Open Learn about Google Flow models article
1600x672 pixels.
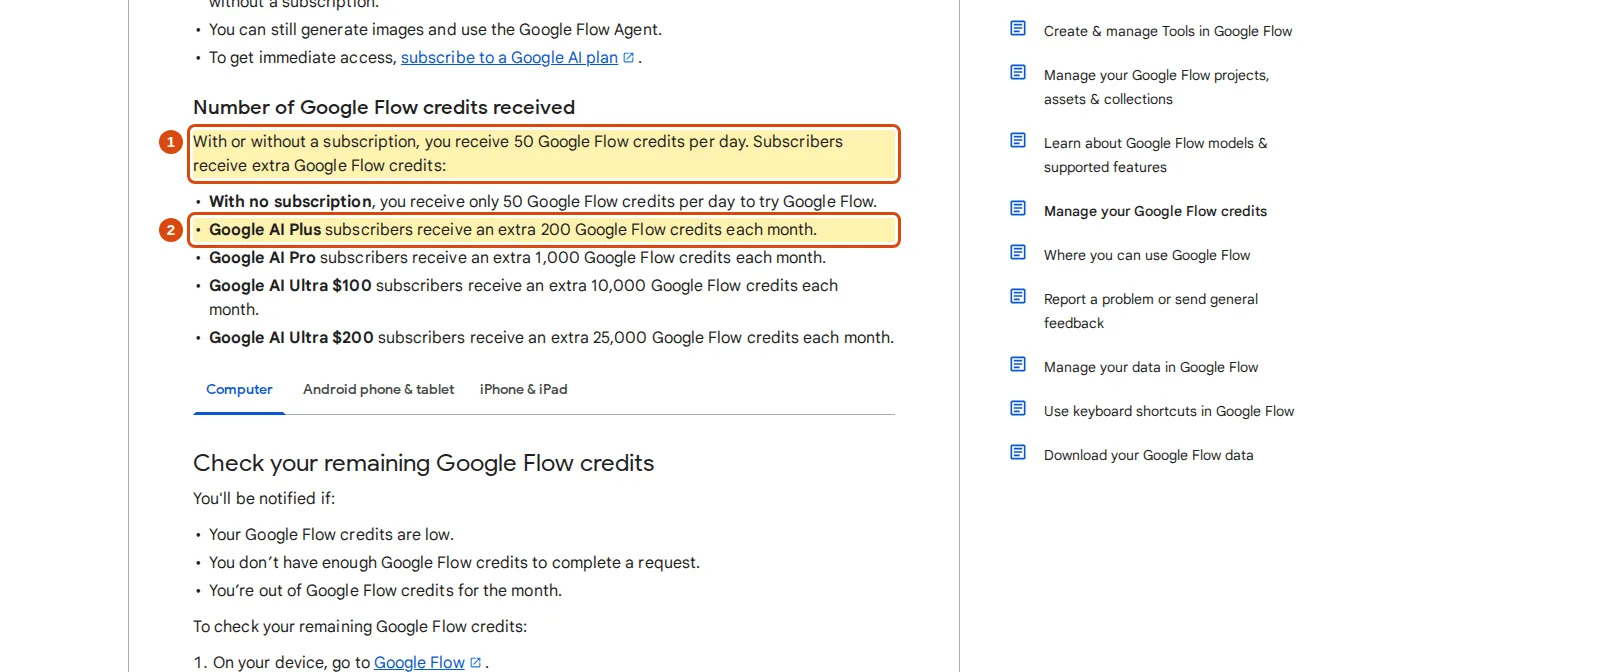point(1155,156)
